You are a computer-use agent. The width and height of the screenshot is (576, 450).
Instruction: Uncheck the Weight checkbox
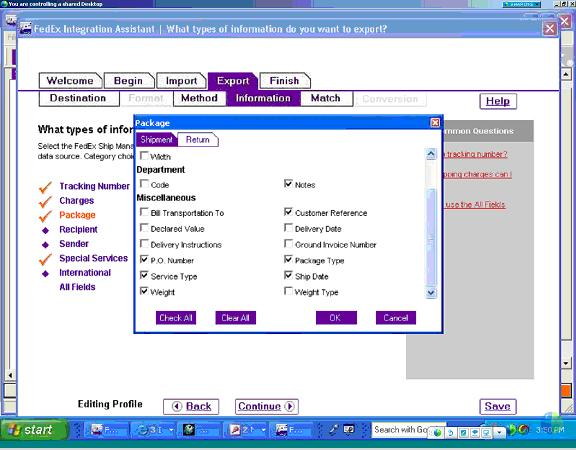tap(145, 291)
